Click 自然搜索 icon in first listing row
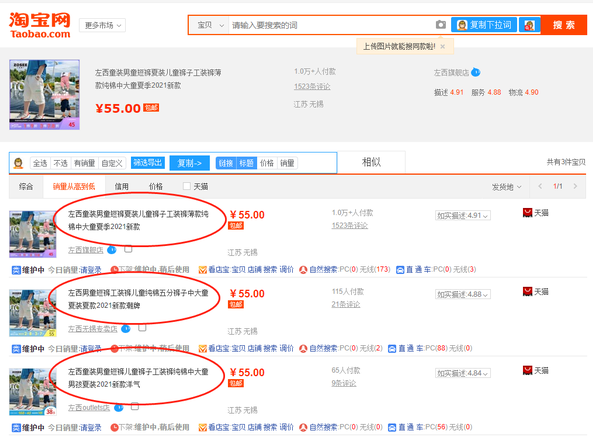This screenshot has height=445, width=593. [x=303, y=270]
